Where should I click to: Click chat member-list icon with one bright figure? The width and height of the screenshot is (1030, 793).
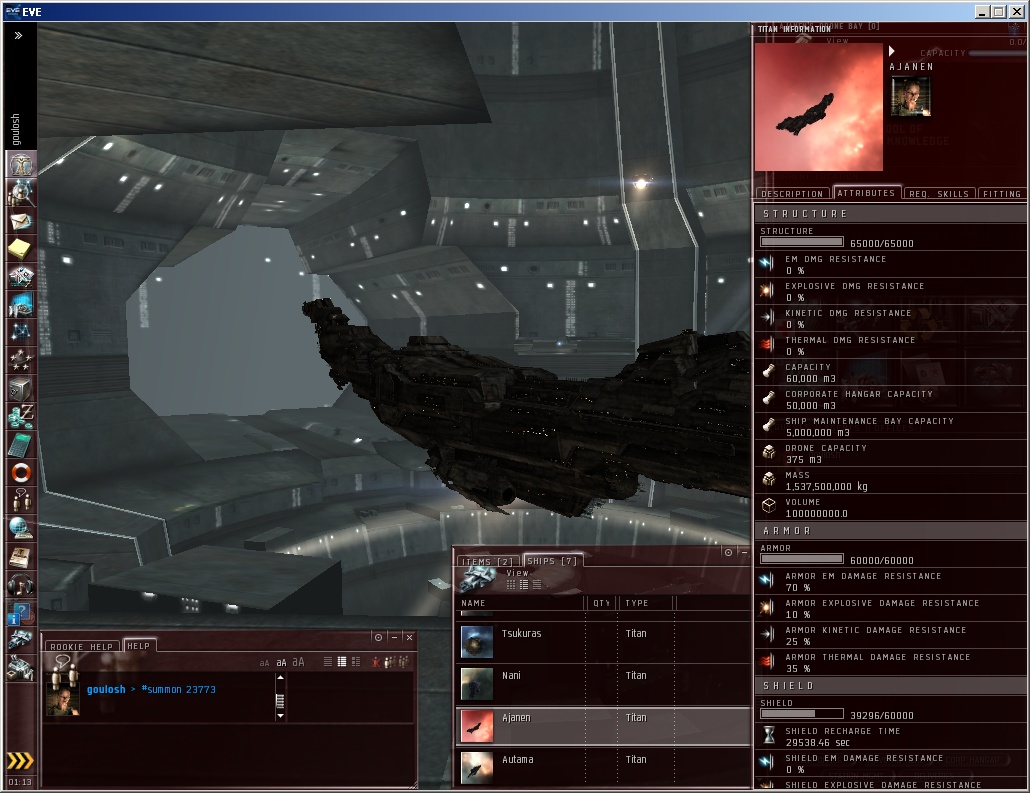(x=390, y=662)
